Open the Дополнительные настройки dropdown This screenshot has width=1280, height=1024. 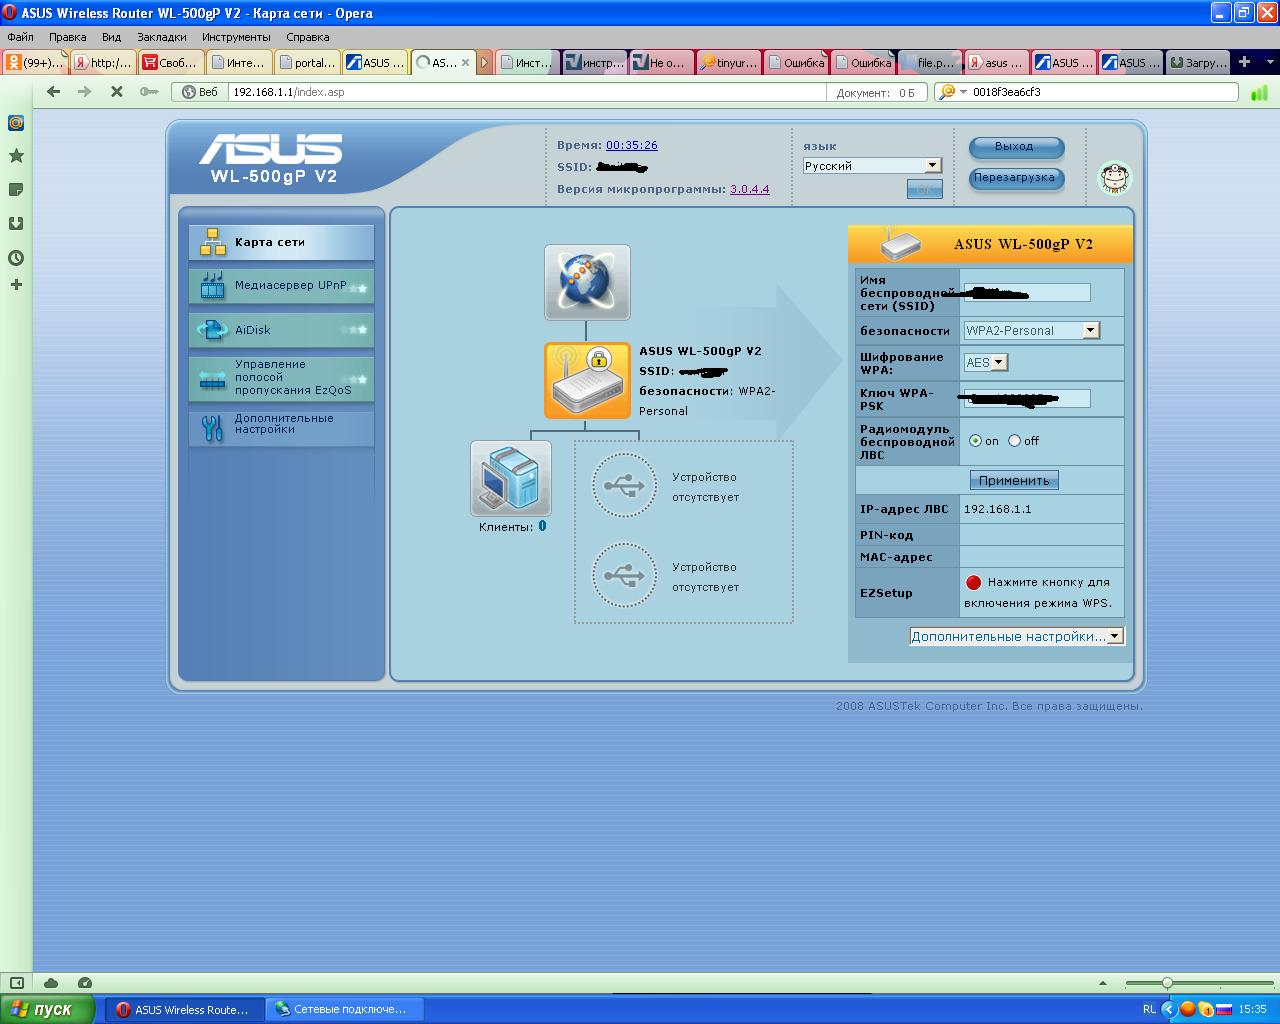[1017, 636]
